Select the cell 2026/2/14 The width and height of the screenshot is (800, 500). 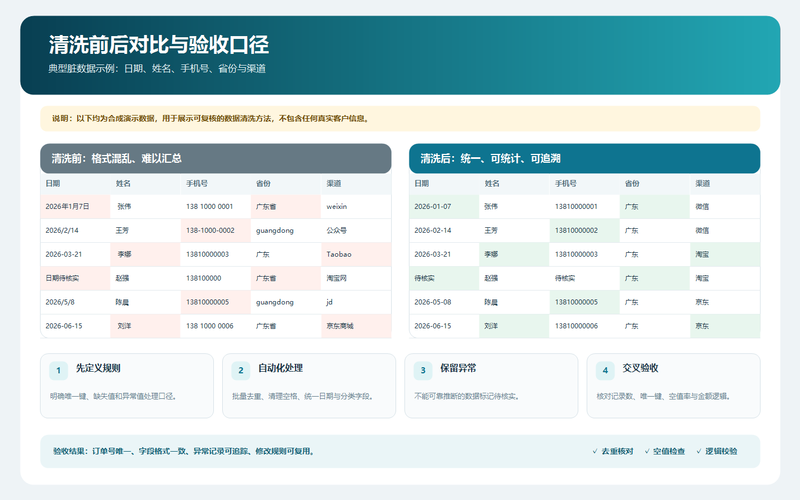76,231
